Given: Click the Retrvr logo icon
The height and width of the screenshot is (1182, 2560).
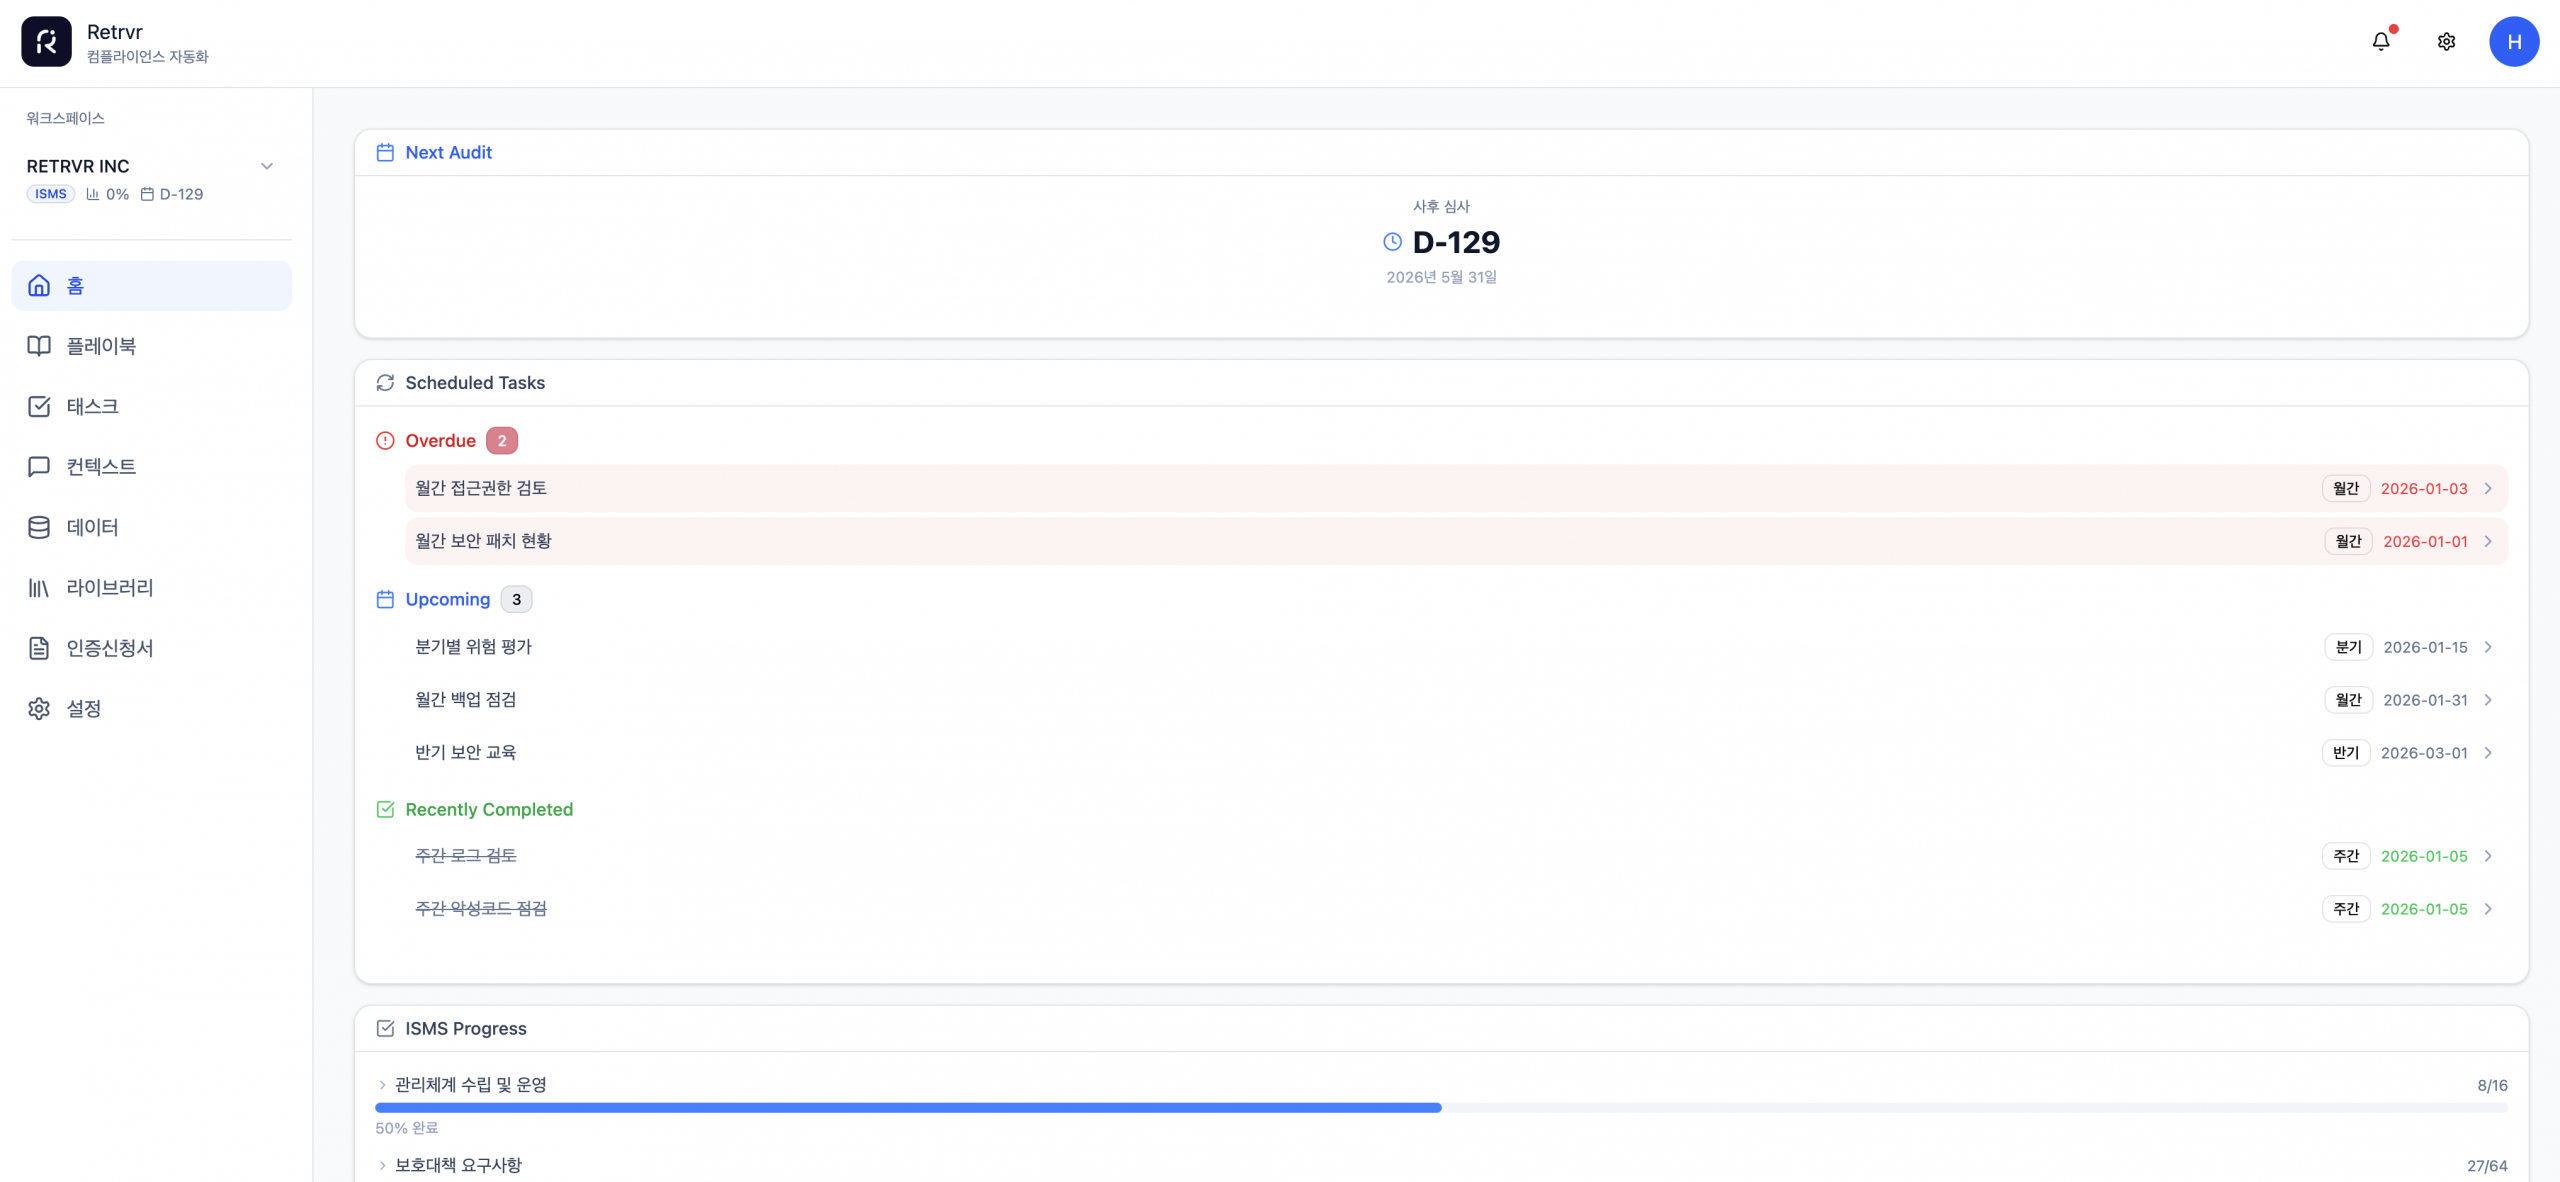Looking at the screenshot, I should 46,41.
